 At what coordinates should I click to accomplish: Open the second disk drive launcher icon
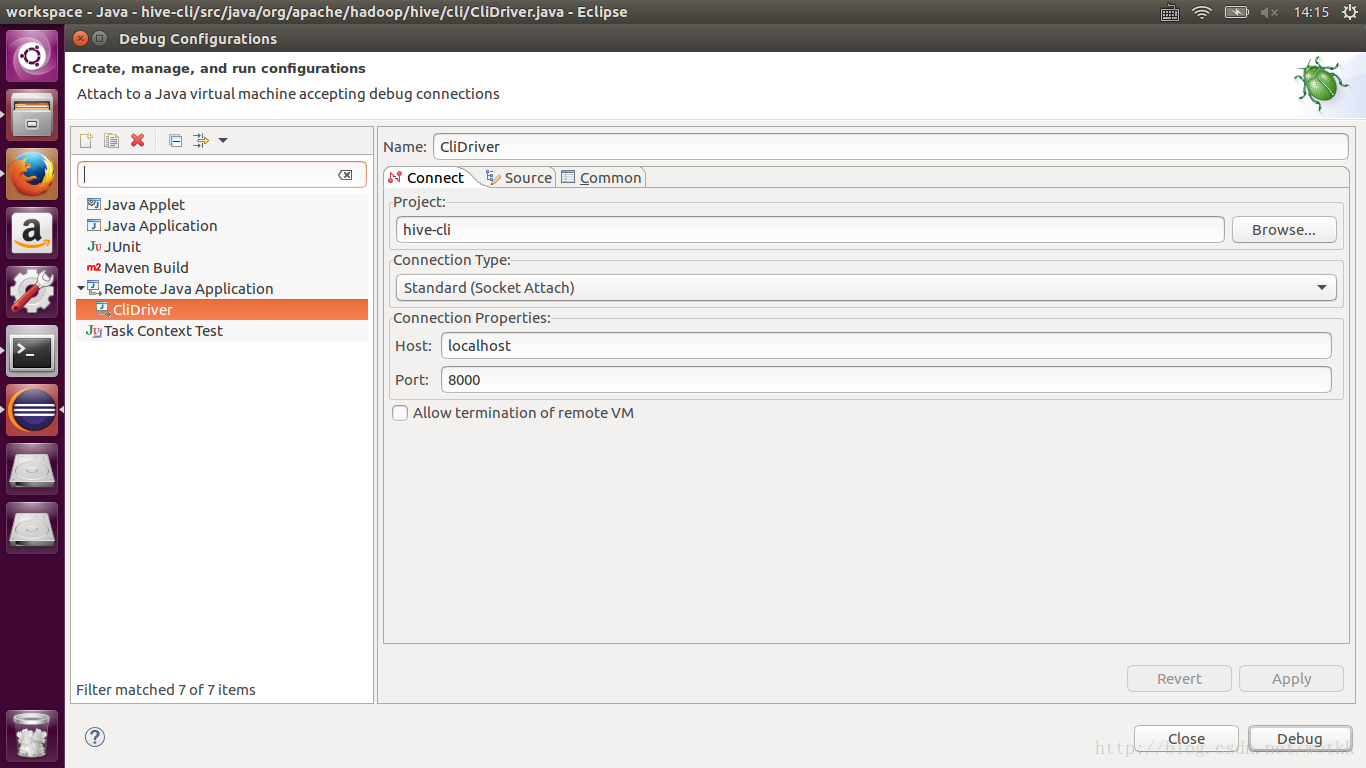[32, 527]
